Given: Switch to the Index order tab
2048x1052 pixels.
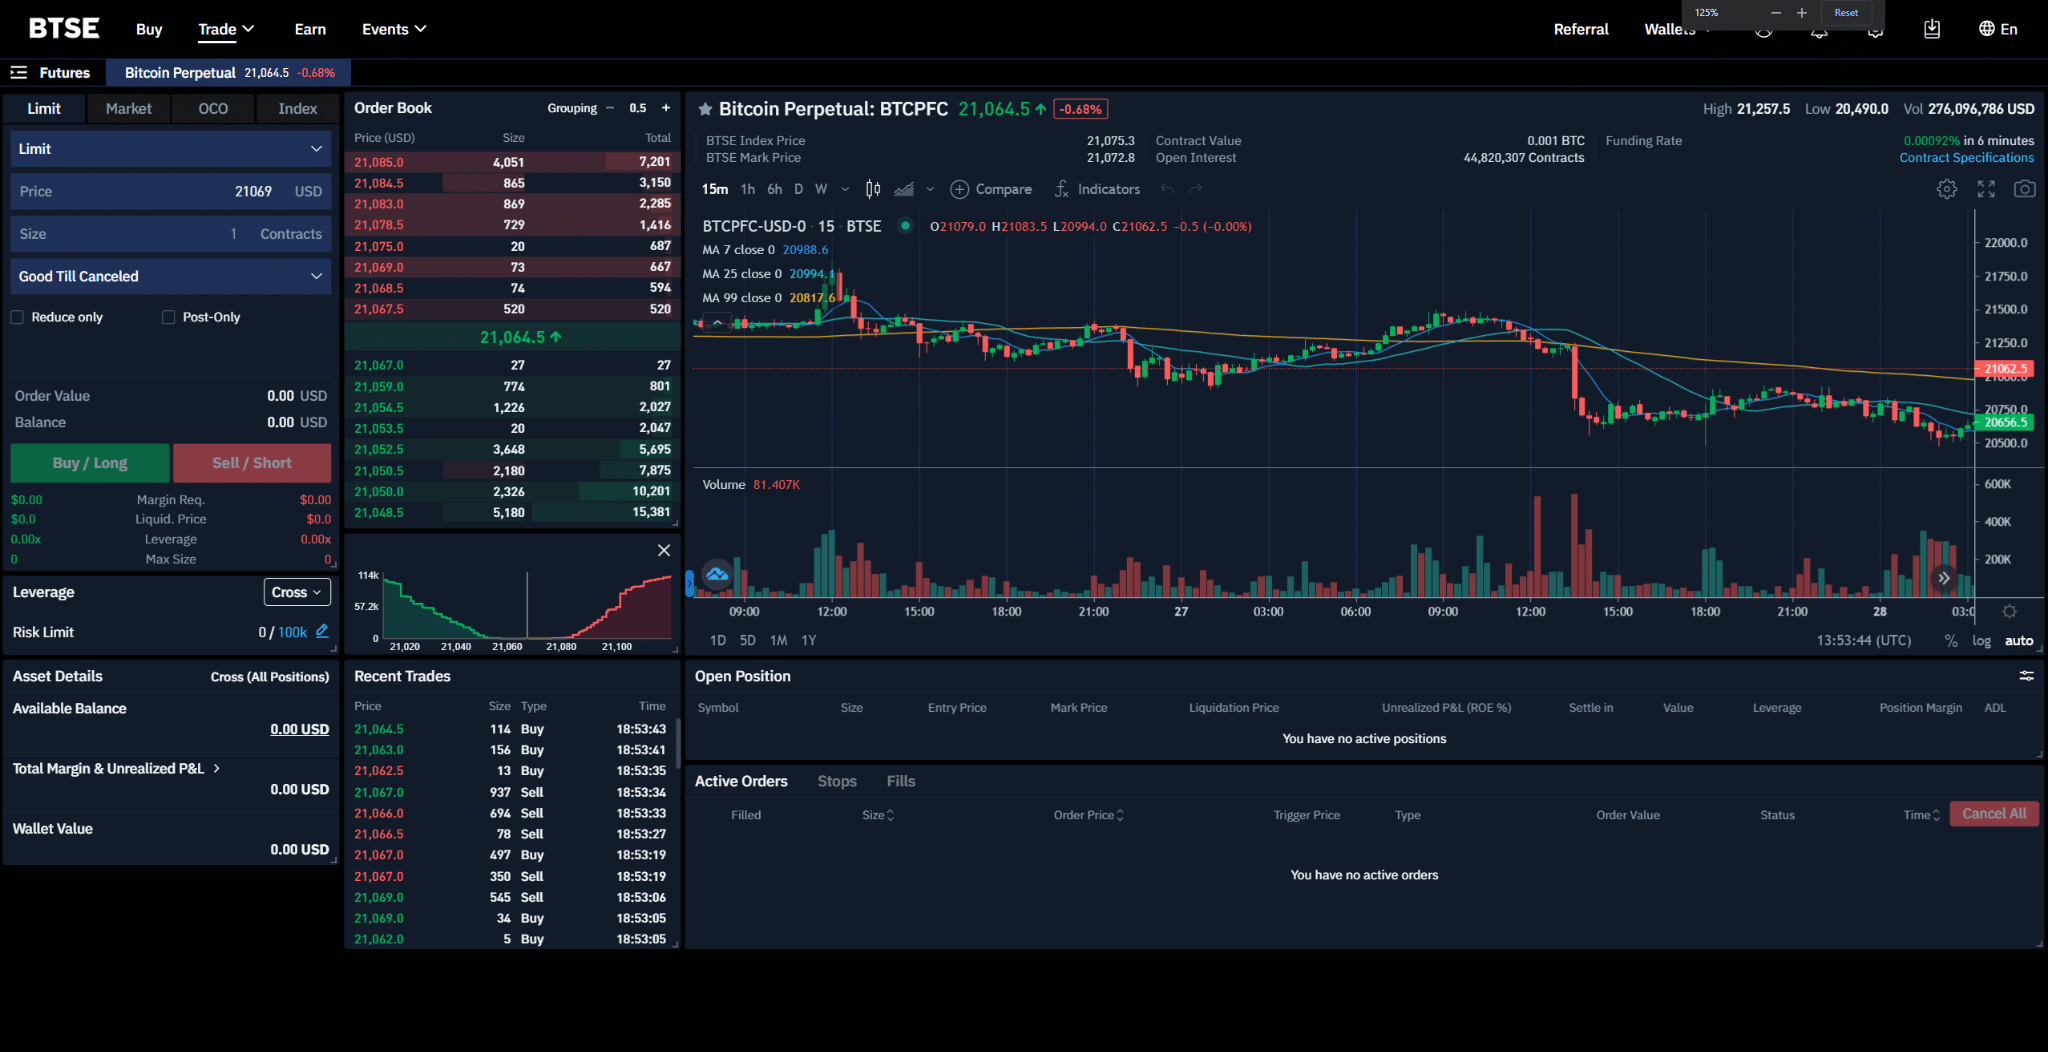Looking at the screenshot, I should [297, 108].
